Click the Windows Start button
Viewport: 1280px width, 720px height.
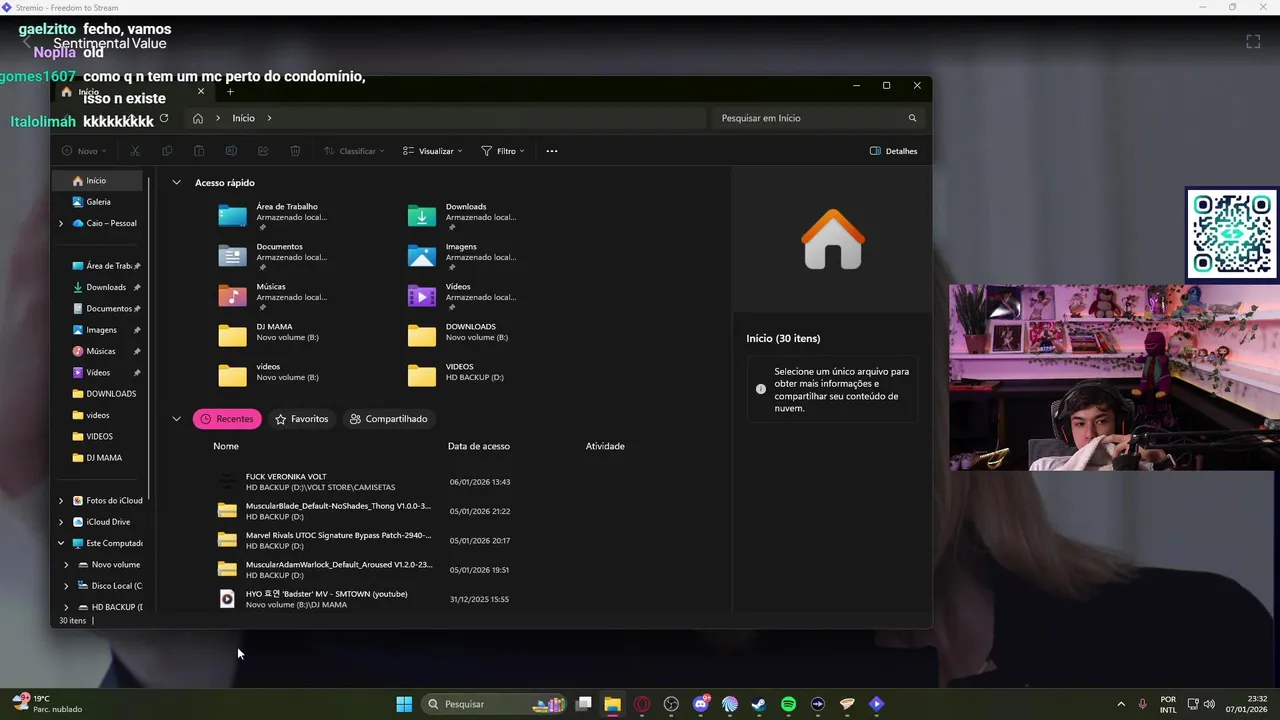point(404,704)
